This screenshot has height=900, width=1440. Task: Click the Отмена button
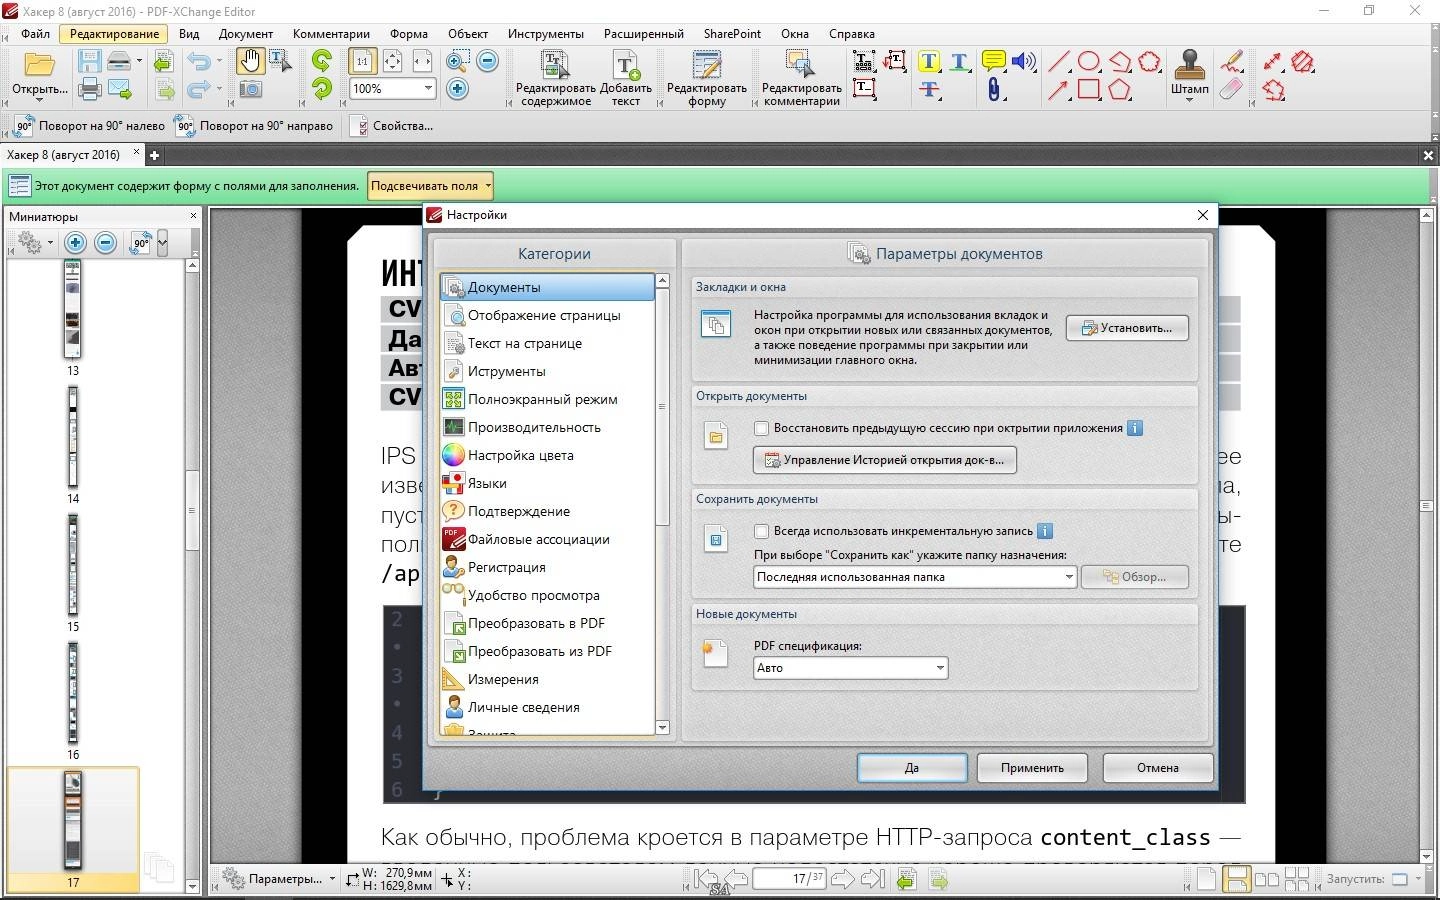tap(1158, 768)
